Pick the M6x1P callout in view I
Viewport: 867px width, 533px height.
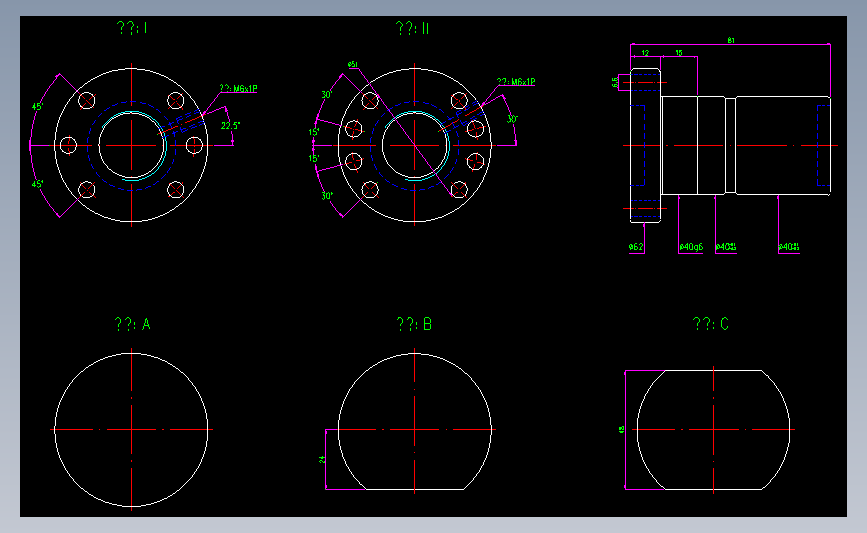point(238,88)
